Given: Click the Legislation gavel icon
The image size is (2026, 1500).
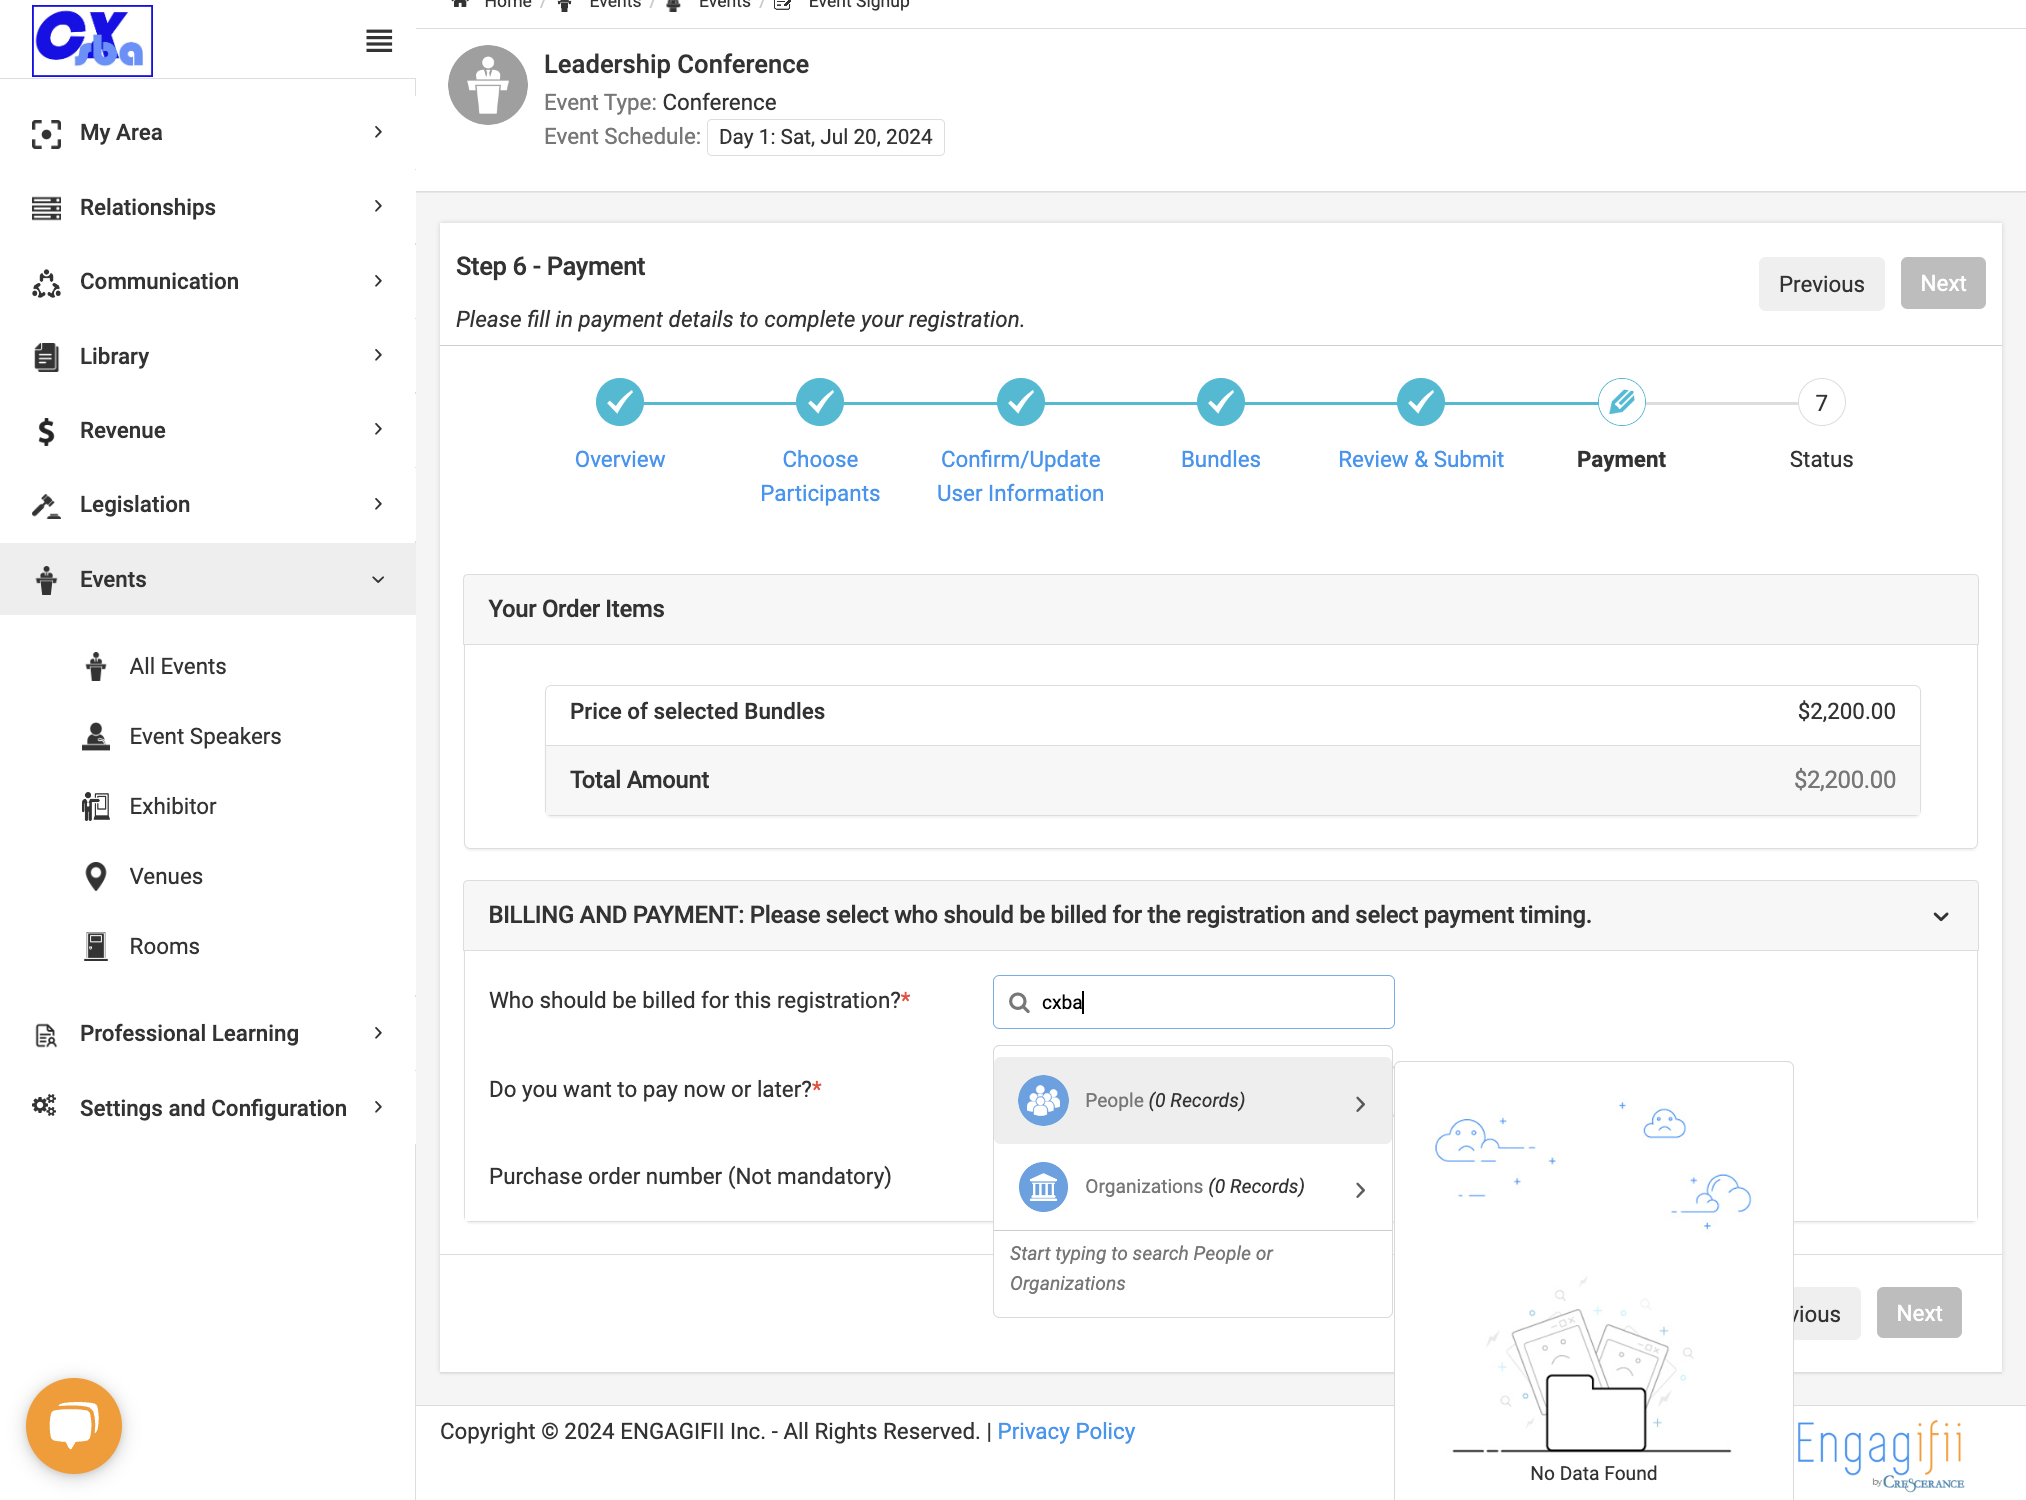Looking at the screenshot, I should click(x=46, y=505).
